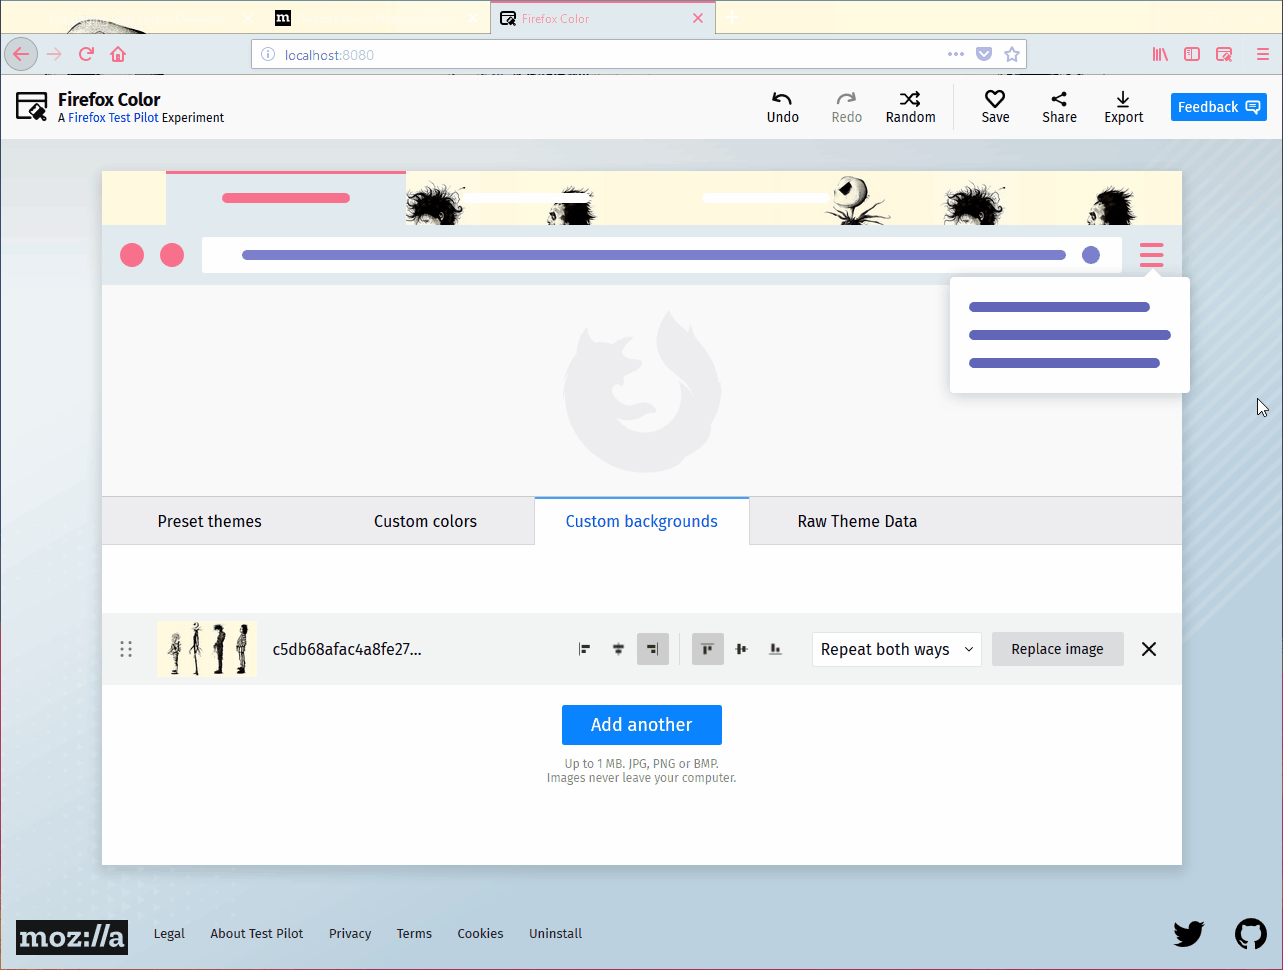The image size is (1283, 970).
Task: Click the preview's pink hamburger menu icon
Action: coord(1152,255)
